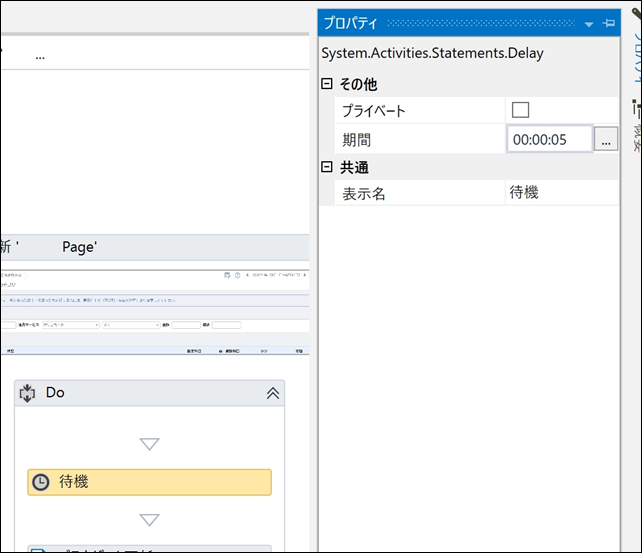Select the 期間 property label
The height and width of the screenshot is (553, 642).
[x=357, y=140]
